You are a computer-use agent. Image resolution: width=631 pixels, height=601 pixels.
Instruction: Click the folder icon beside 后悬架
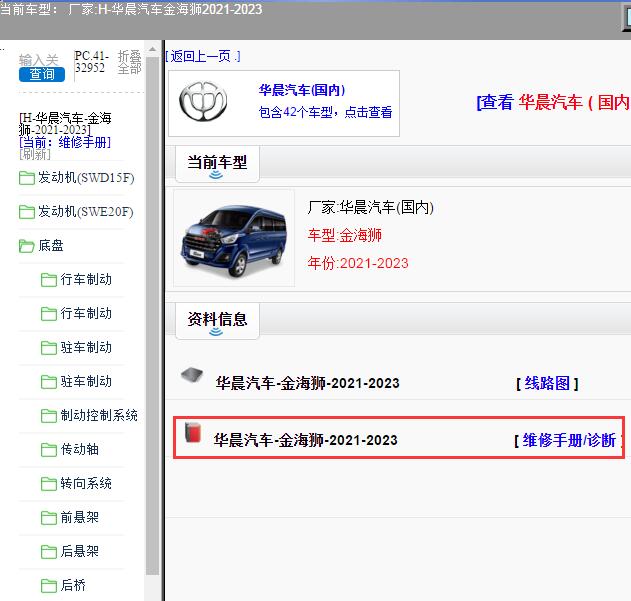point(49,552)
